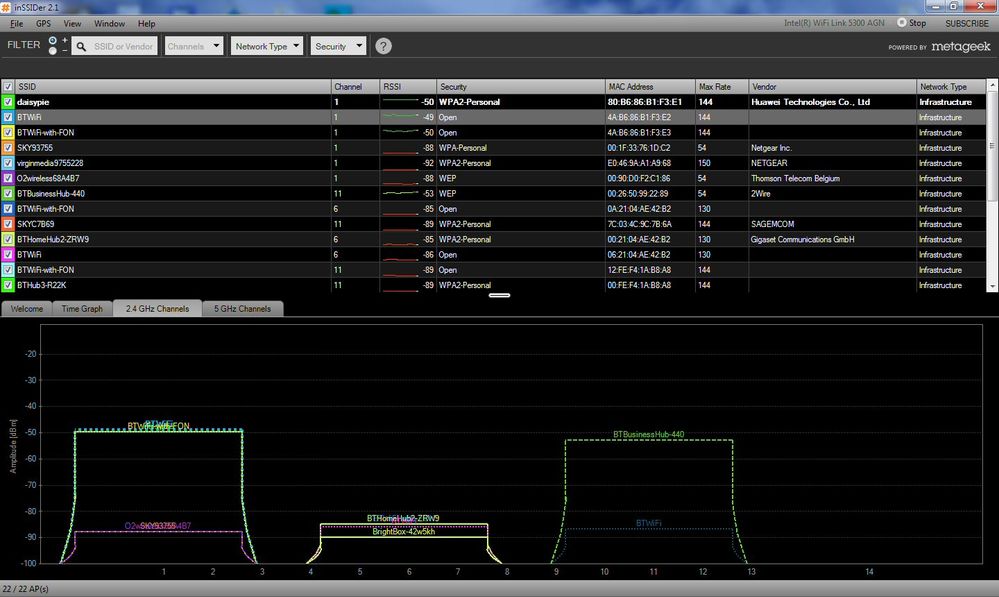Sort by the Vendor column header

[x=833, y=87]
